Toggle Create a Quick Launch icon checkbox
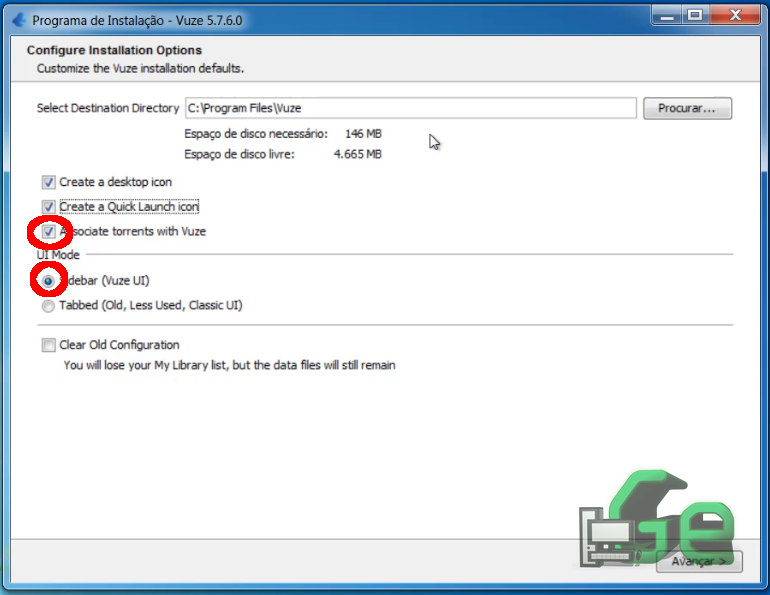 [48, 207]
